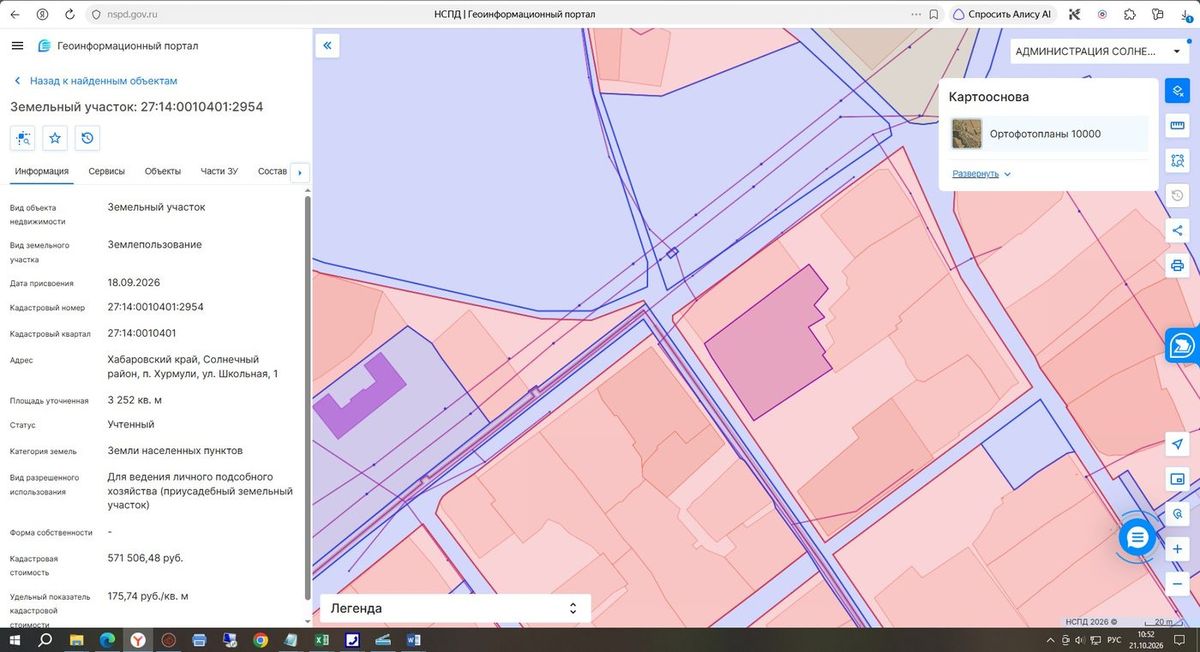Open Yandex Browser on the taskbar
This screenshot has width=1200, height=652.
point(137,639)
